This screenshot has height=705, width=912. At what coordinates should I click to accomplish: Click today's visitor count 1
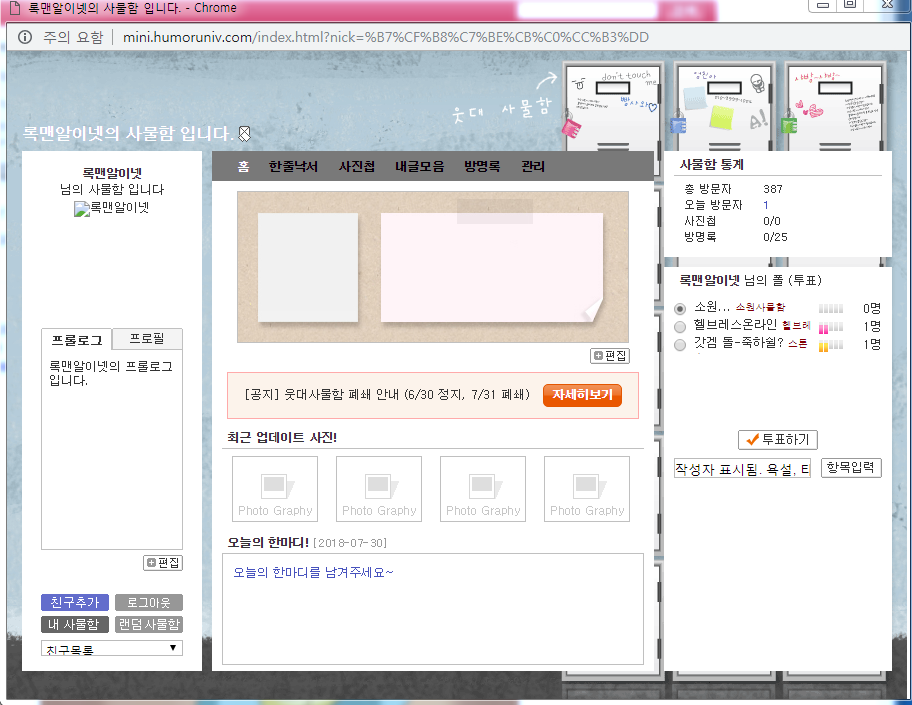[x=765, y=205]
